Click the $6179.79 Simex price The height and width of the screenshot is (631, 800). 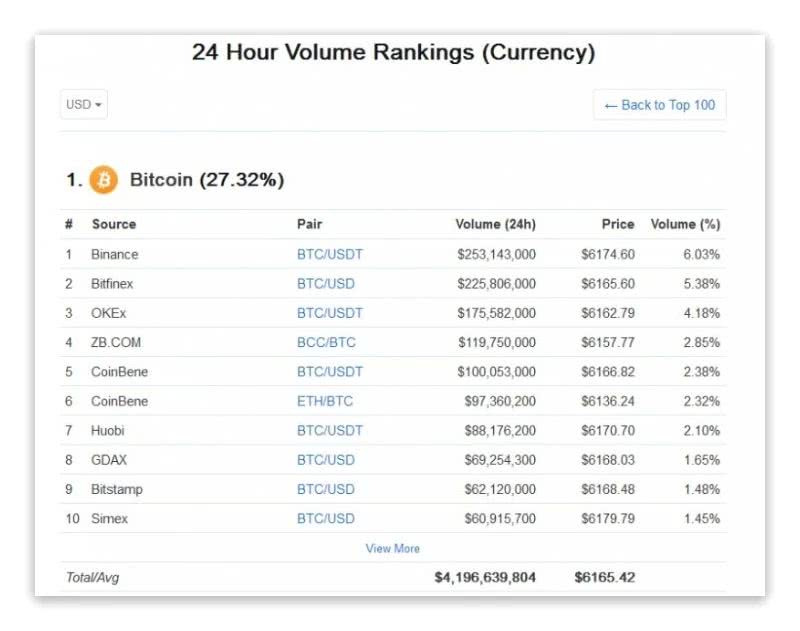[x=608, y=519]
